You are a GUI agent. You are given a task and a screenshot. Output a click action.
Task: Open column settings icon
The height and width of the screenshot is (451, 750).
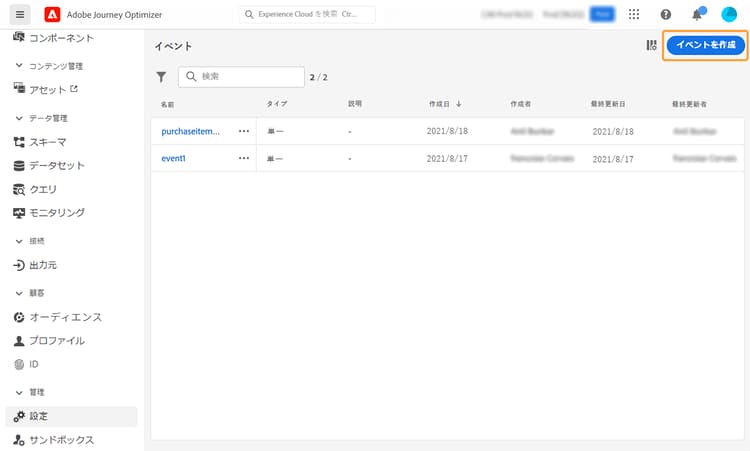(x=651, y=45)
